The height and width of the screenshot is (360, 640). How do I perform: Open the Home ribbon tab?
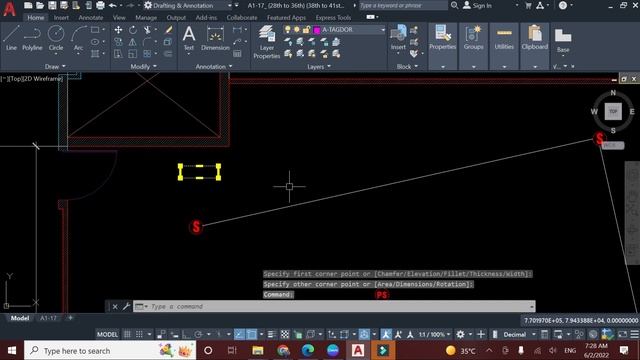tap(36, 18)
